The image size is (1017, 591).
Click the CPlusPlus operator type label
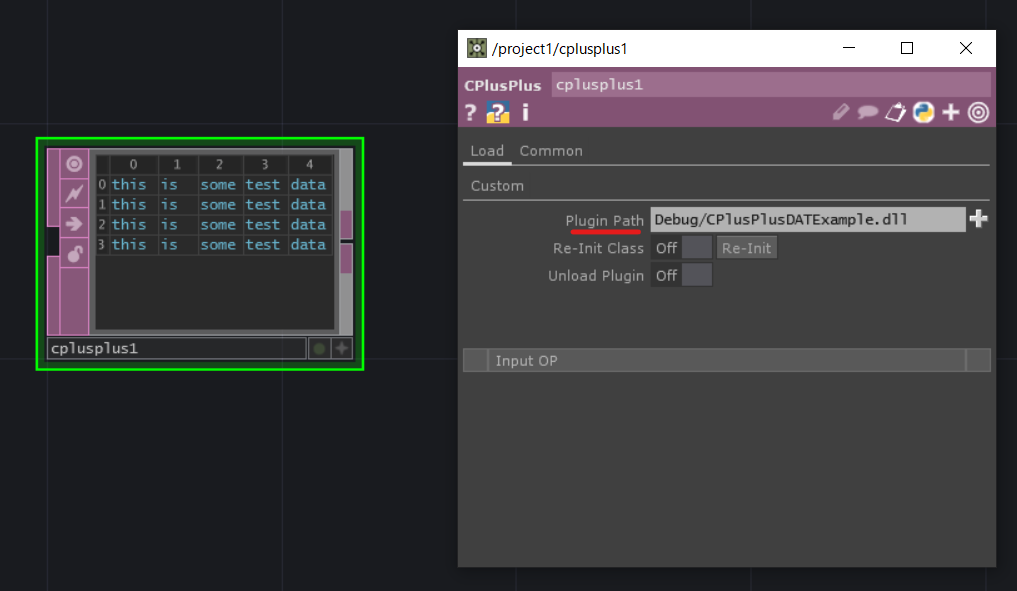(503, 86)
